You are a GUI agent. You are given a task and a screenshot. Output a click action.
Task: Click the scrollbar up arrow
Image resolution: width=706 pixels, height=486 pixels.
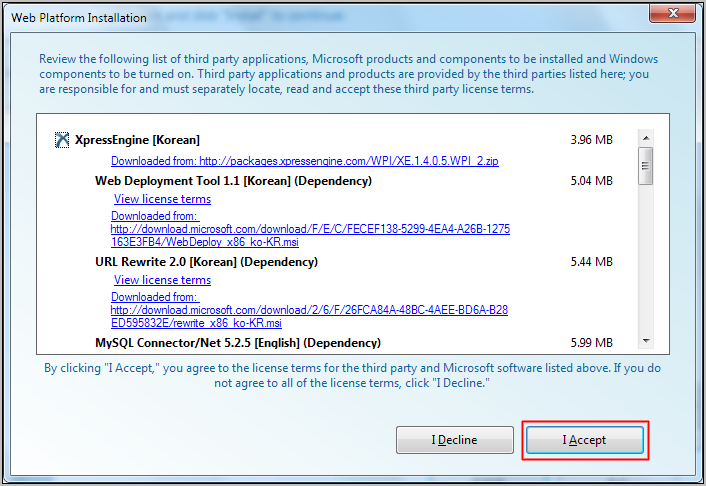pos(646,138)
